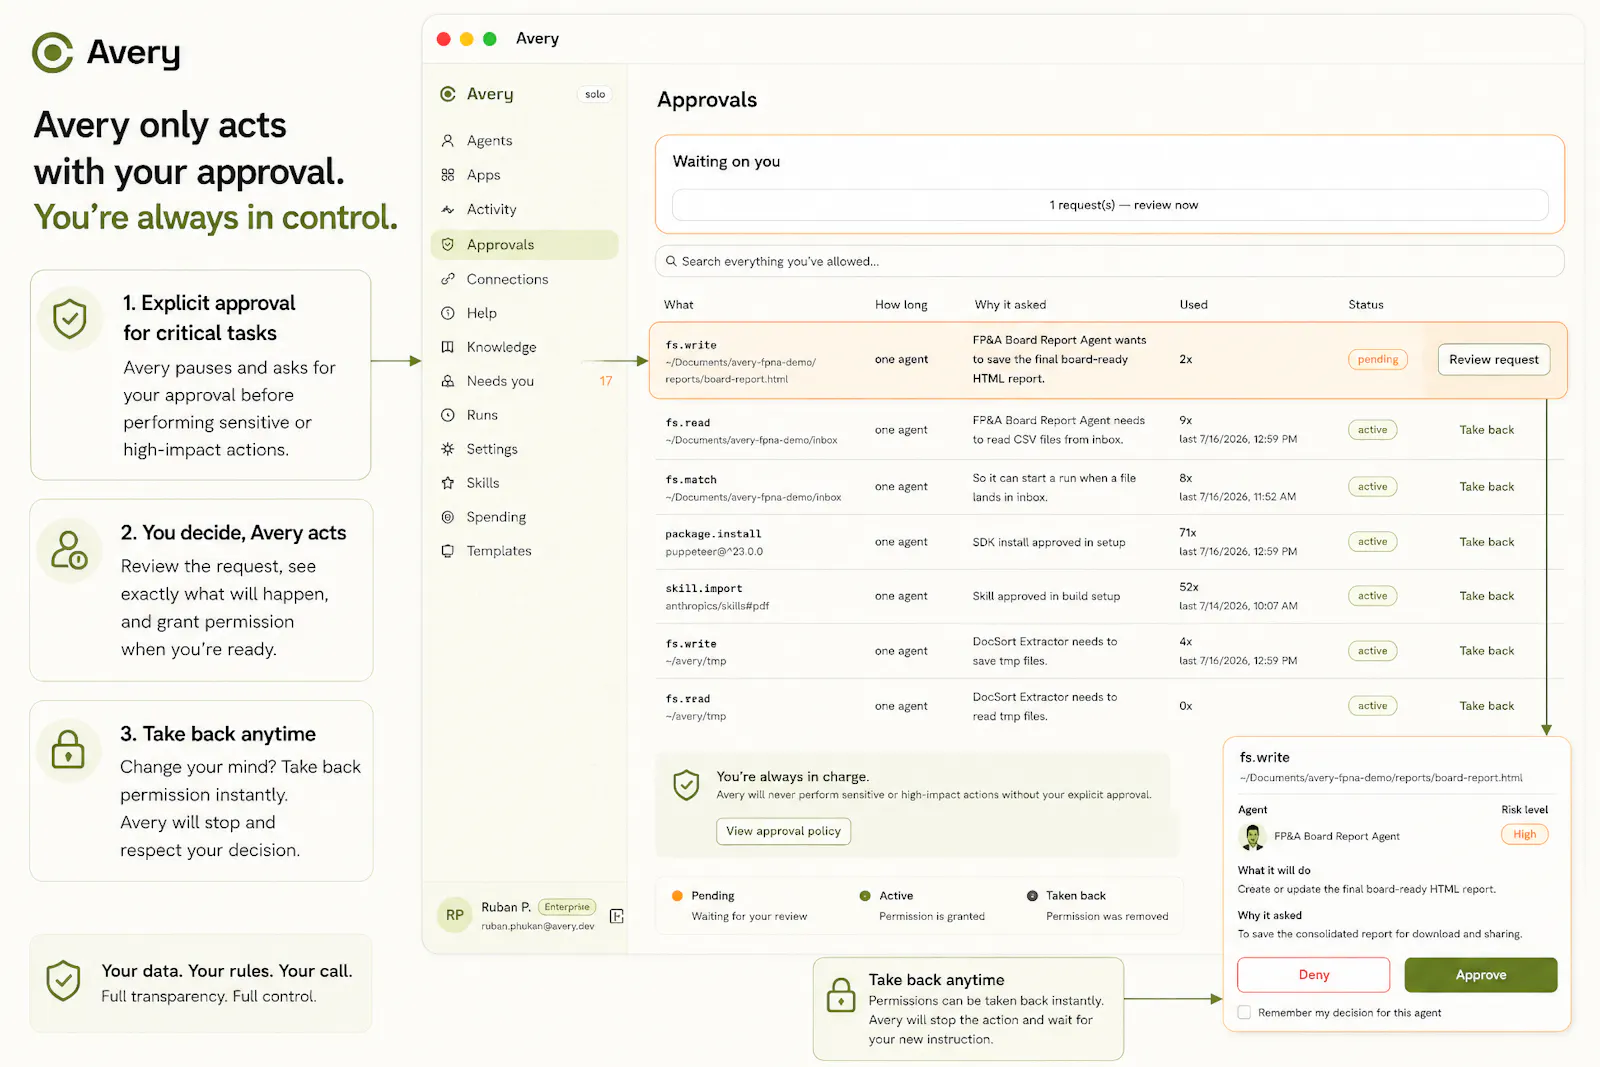Open the Templates page
The height and width of the screenshot is (1067, 1600).
[499, 551]
